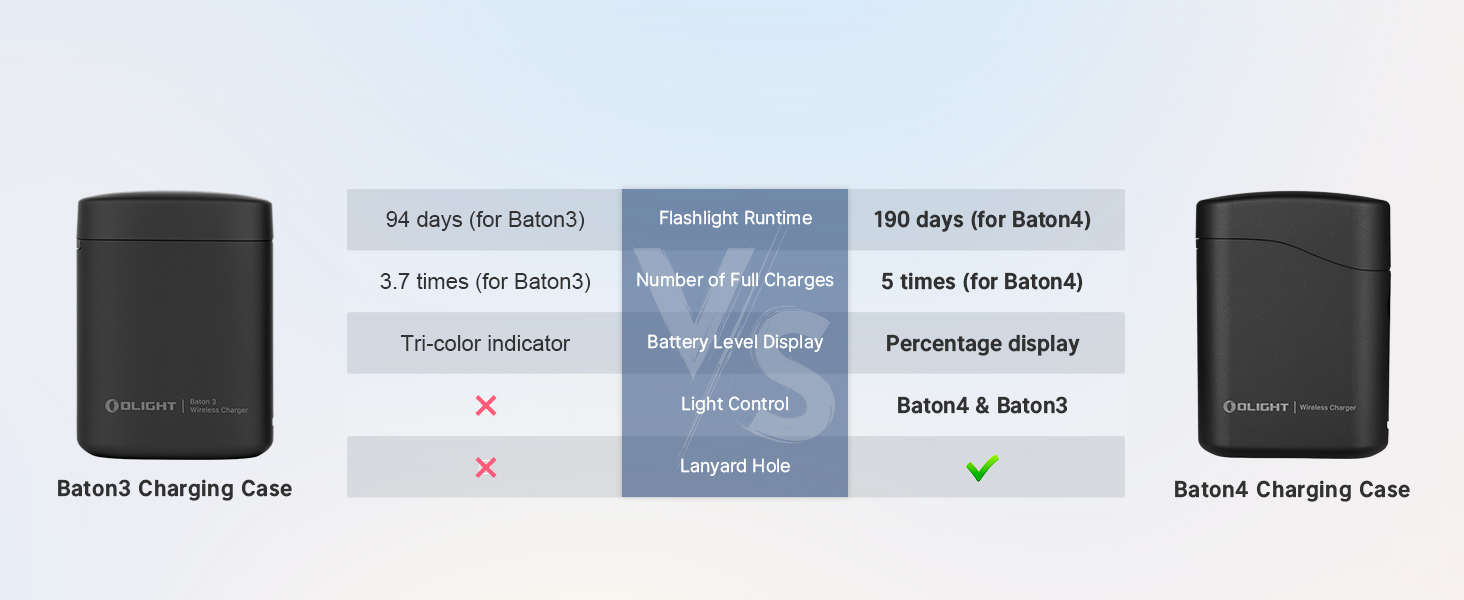Screen dimensions: 1464x600
Task: Click the red X in the Light Control row
Action: (x=486, y=405)
